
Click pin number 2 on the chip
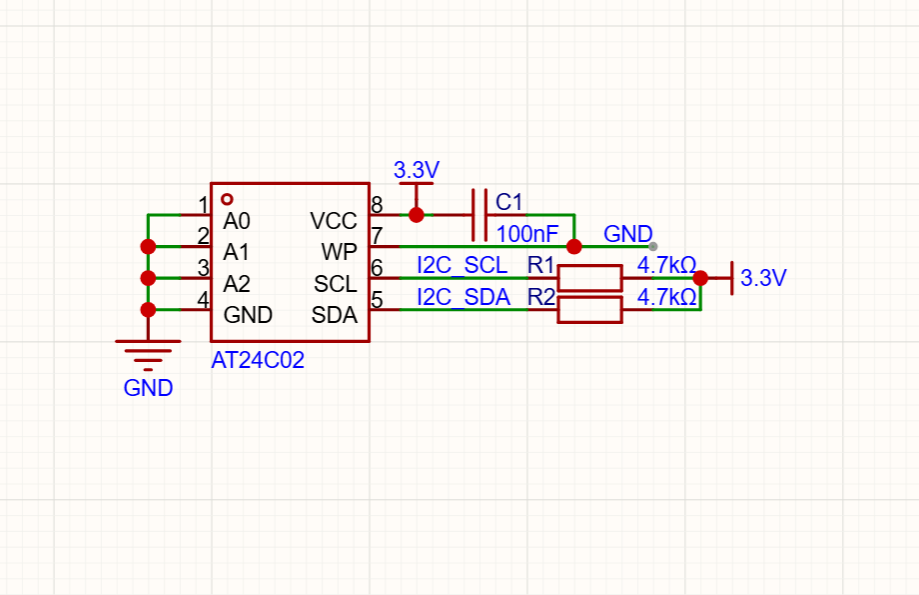point(203,236)
